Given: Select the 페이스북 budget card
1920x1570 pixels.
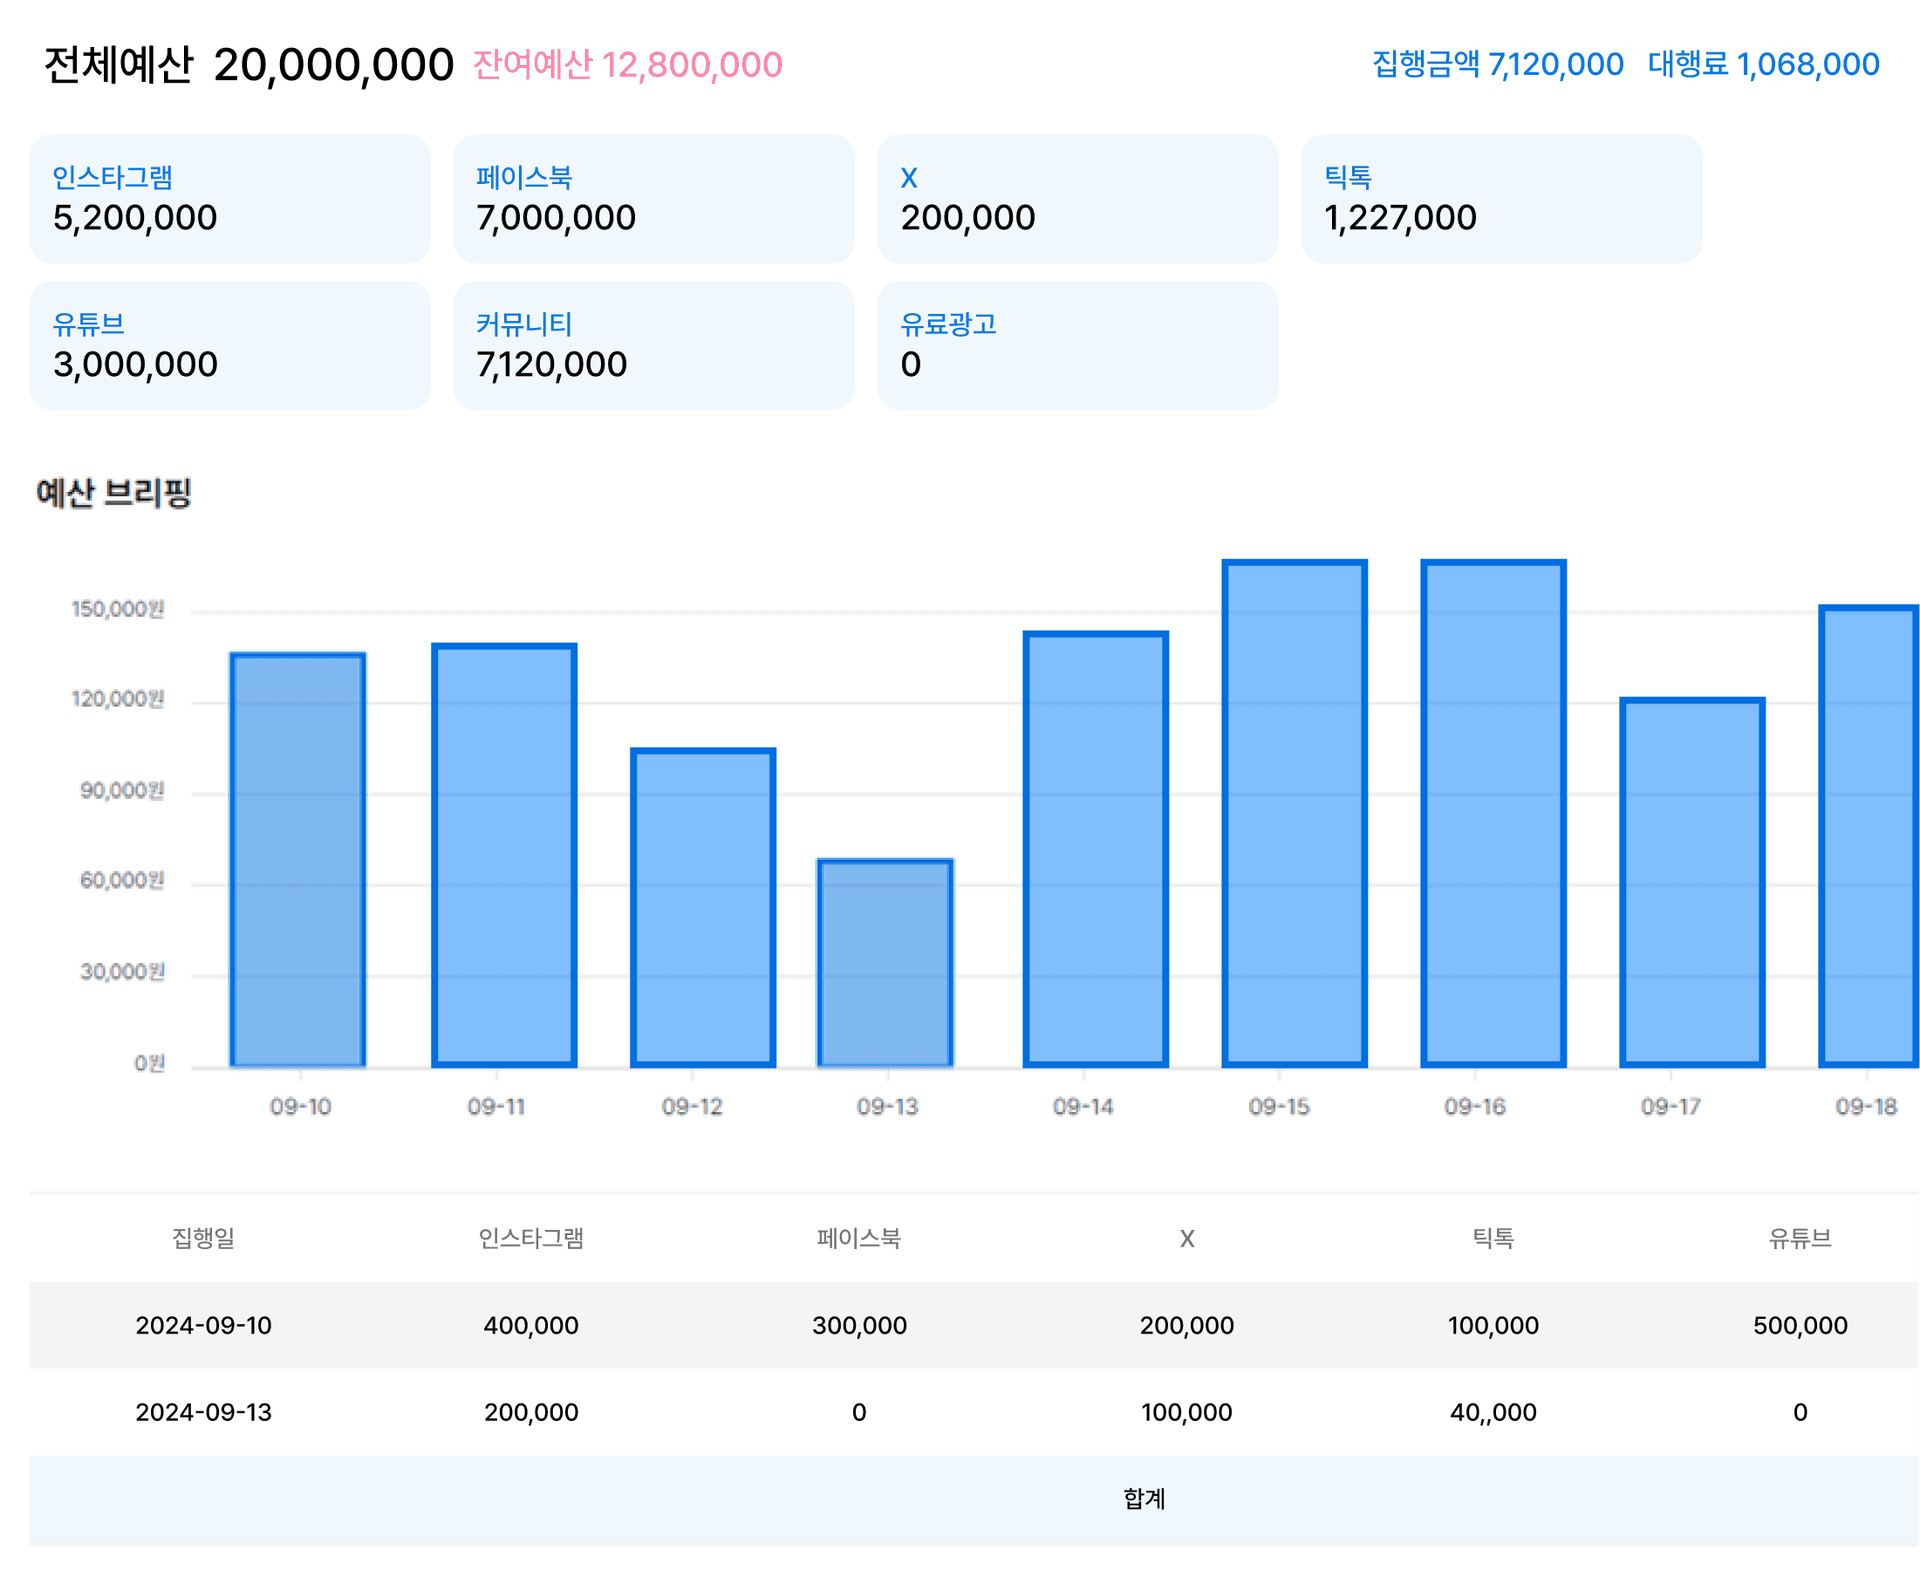Looking at the screenshot, I should click(x=654, y=199).
